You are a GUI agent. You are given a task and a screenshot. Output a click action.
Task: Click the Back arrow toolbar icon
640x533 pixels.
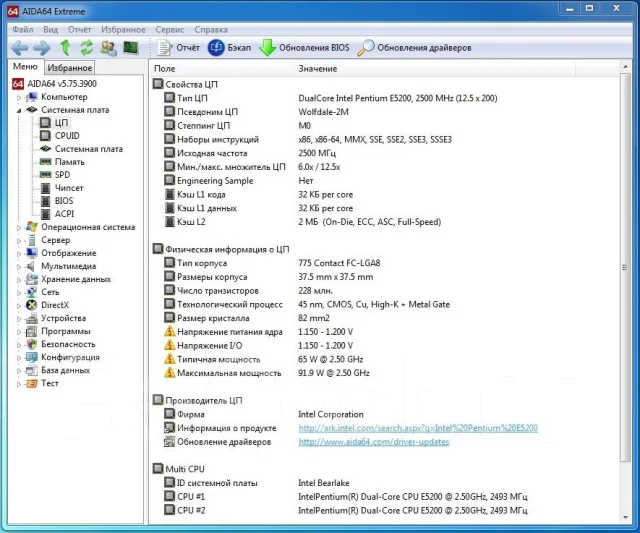pyautogui.click(x=19, y=48)
